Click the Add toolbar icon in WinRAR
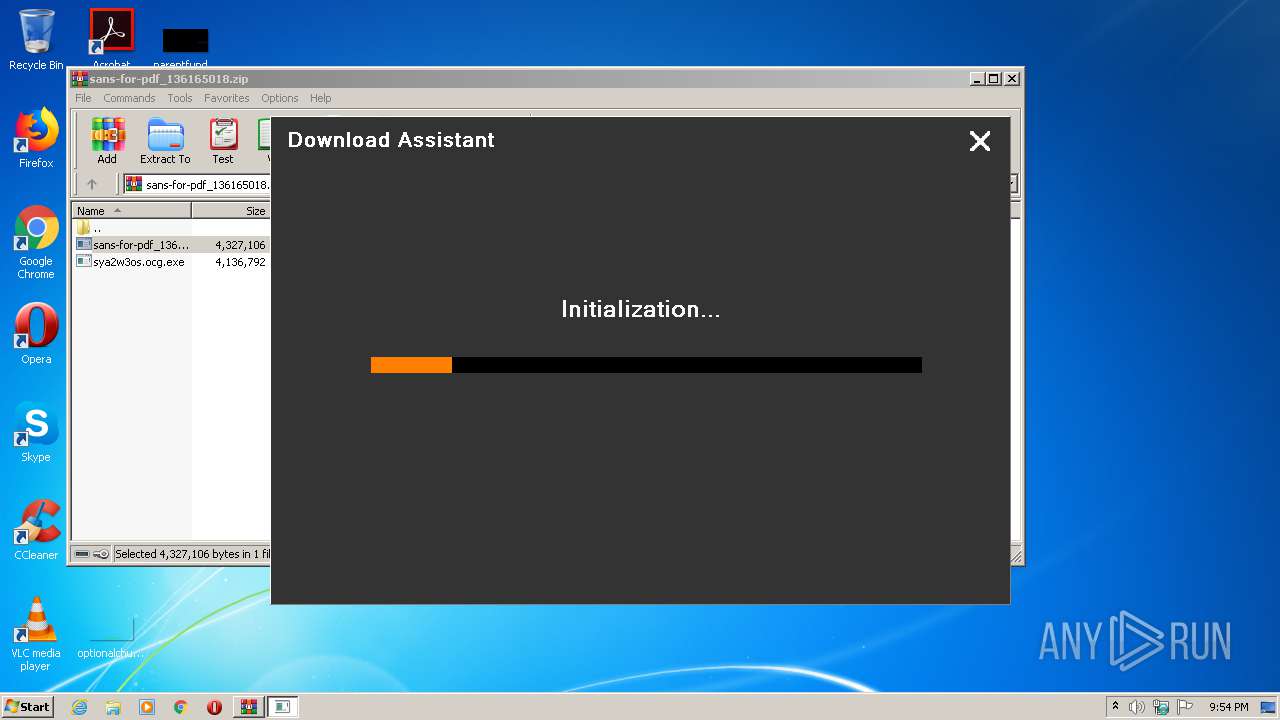The width and height of the screenshot is (1280, 720). tap(107, 141)
